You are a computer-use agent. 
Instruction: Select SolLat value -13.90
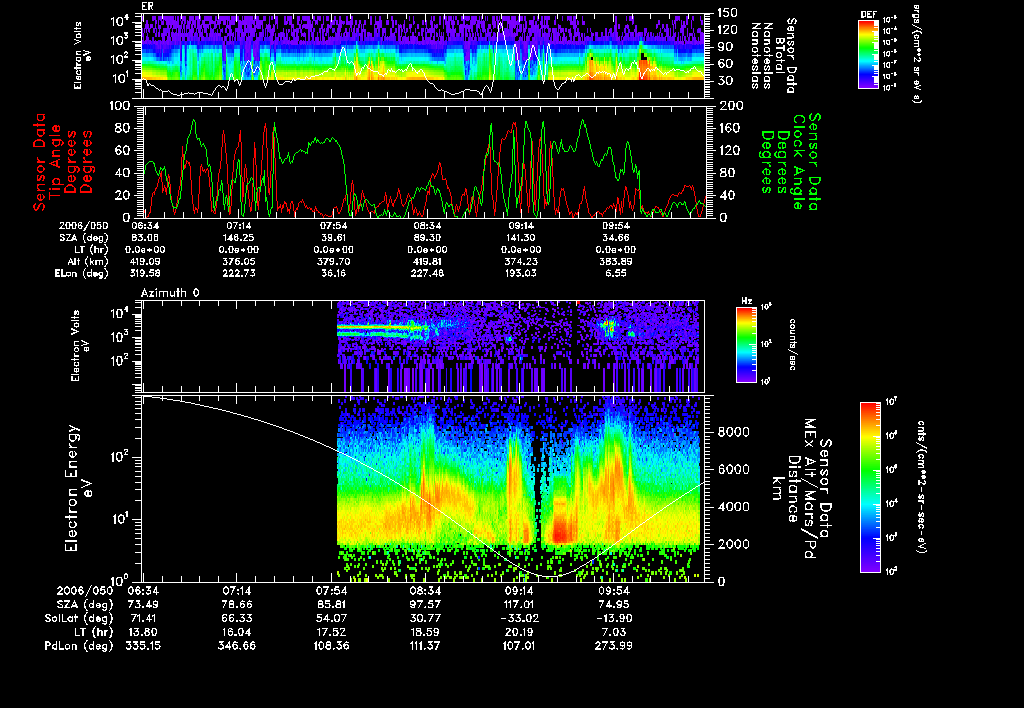[613, 618]
